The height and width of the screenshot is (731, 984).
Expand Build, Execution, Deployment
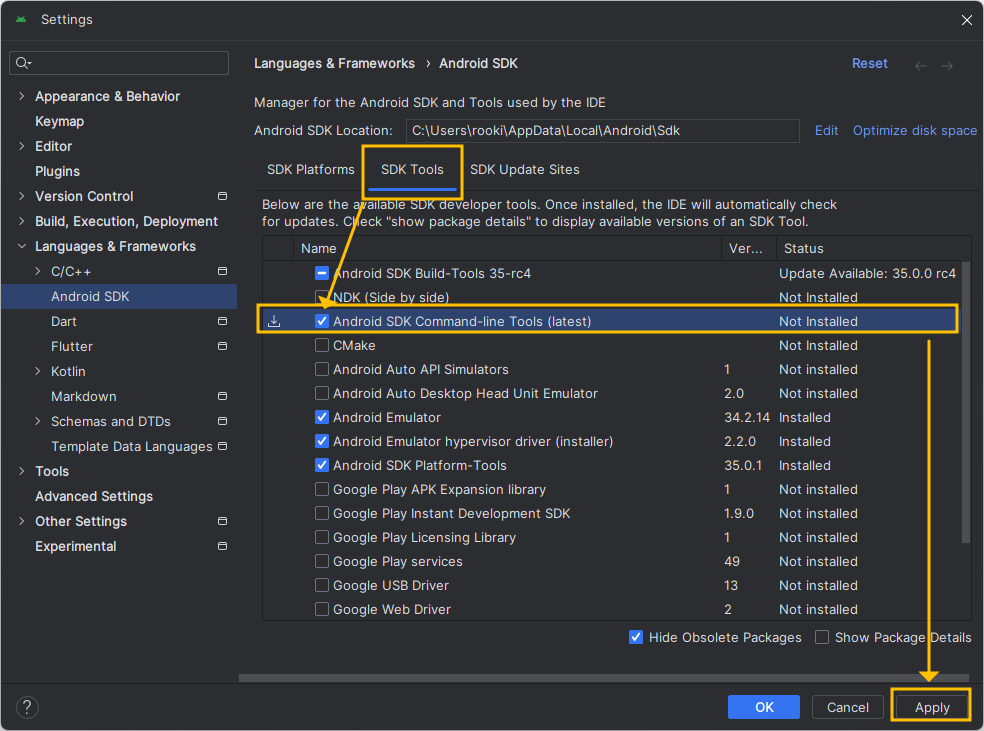point(22,221)
